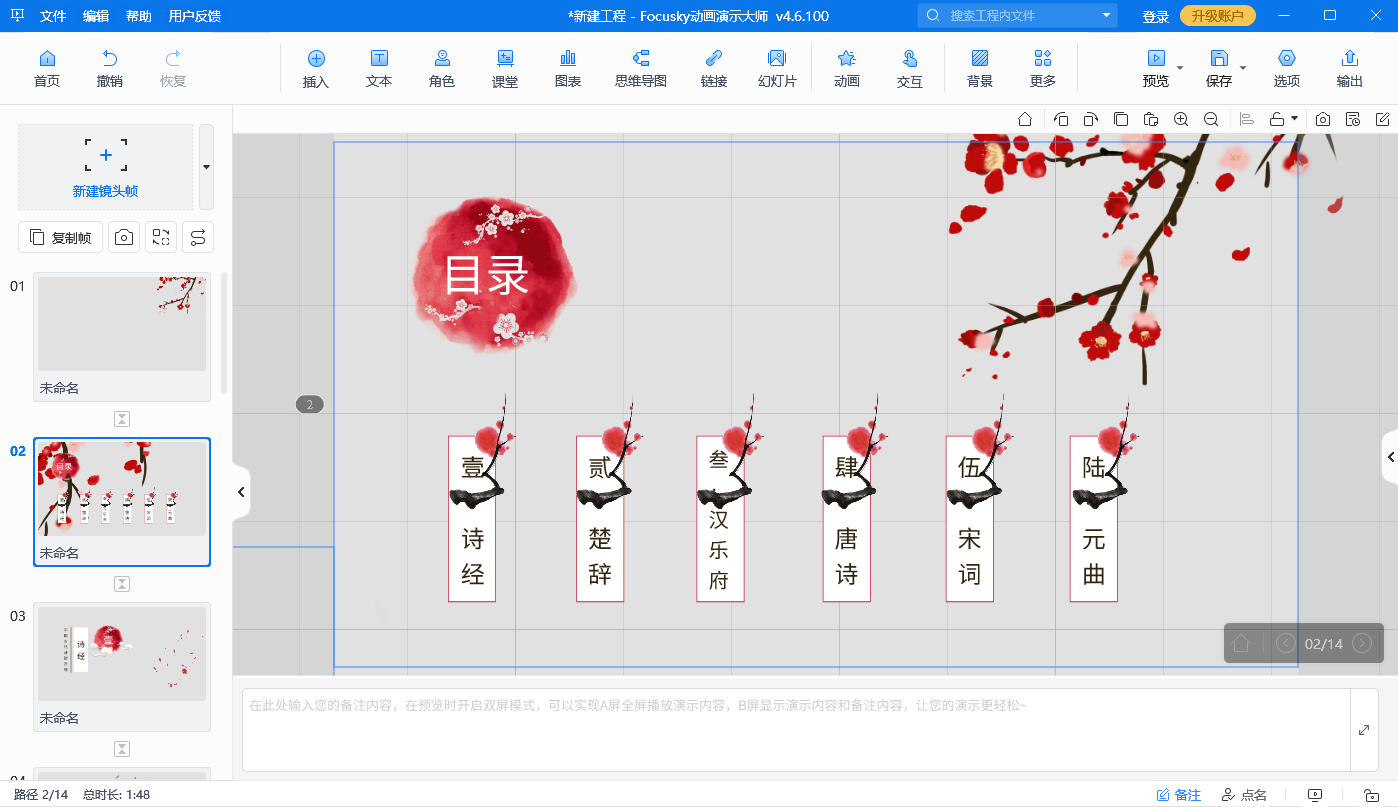1398x807 pixels.
Task: Open the 首页 home toolbar button
Action: click(47, 69)
